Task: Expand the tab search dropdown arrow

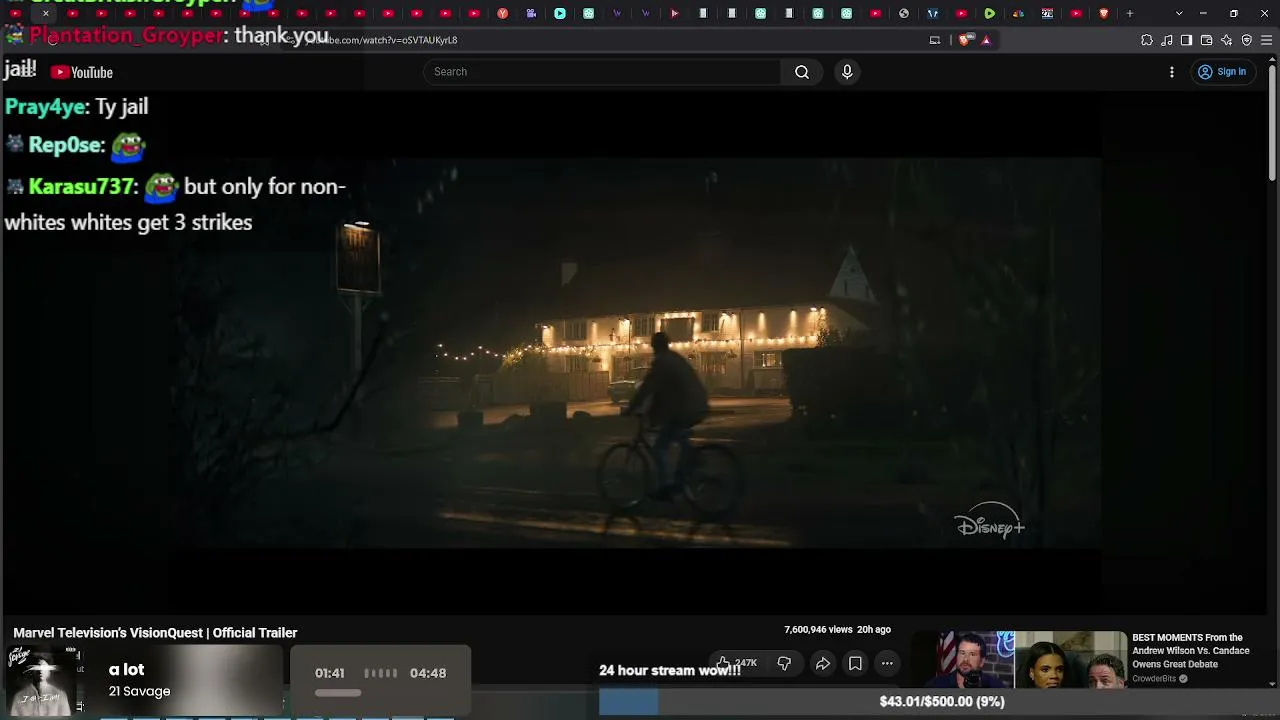Action: (1179, 13)
